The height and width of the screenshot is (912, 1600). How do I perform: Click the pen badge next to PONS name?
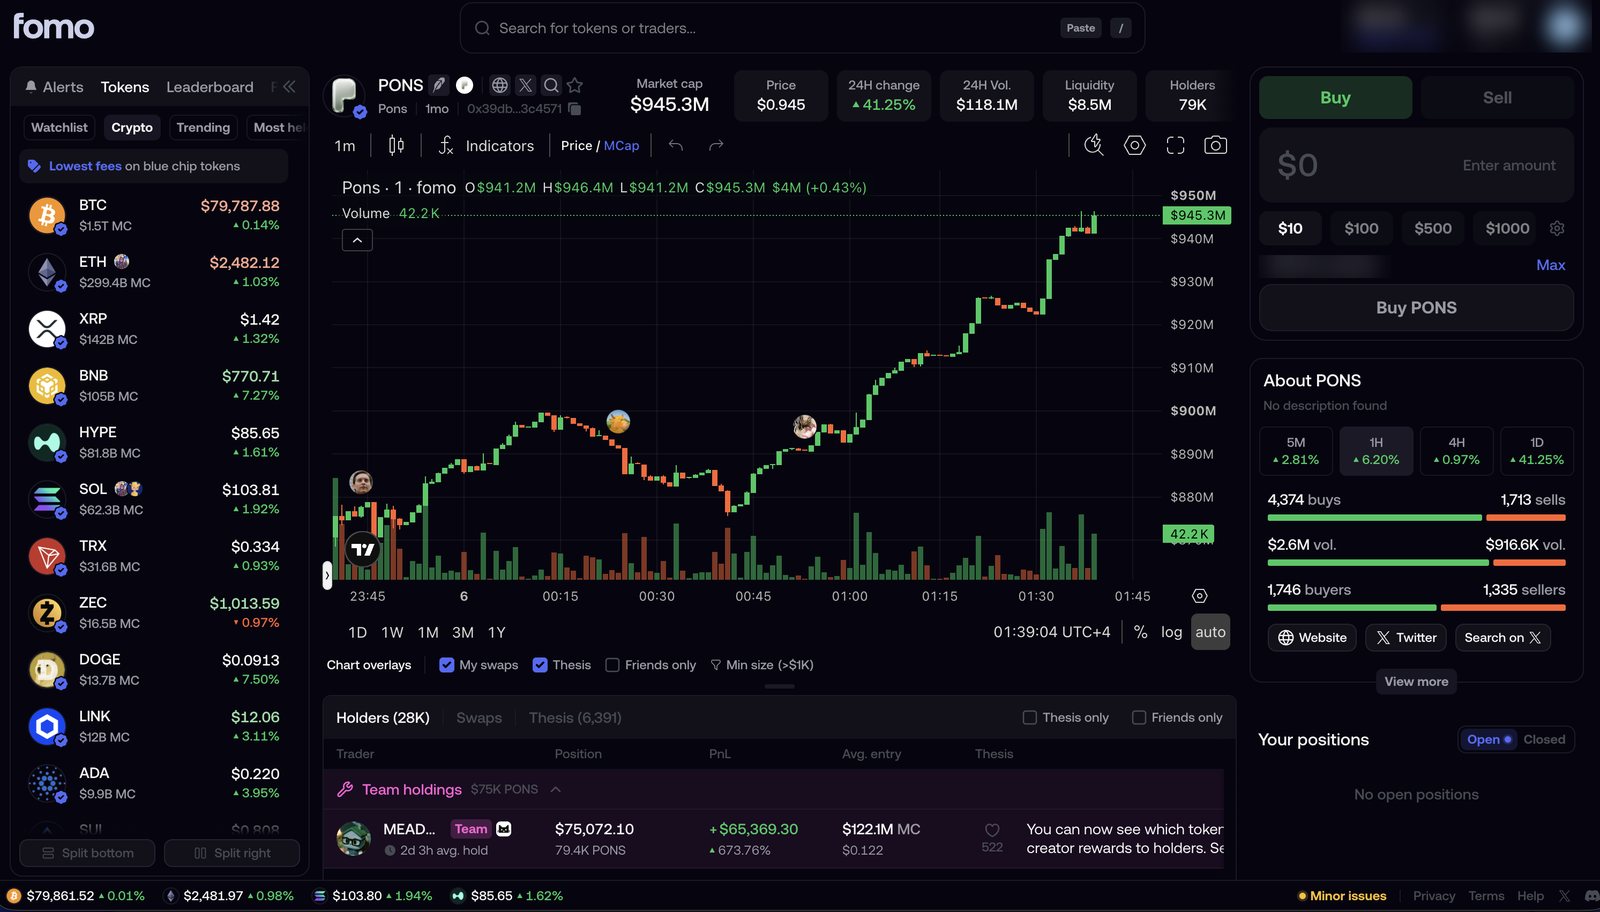(438, 85)
